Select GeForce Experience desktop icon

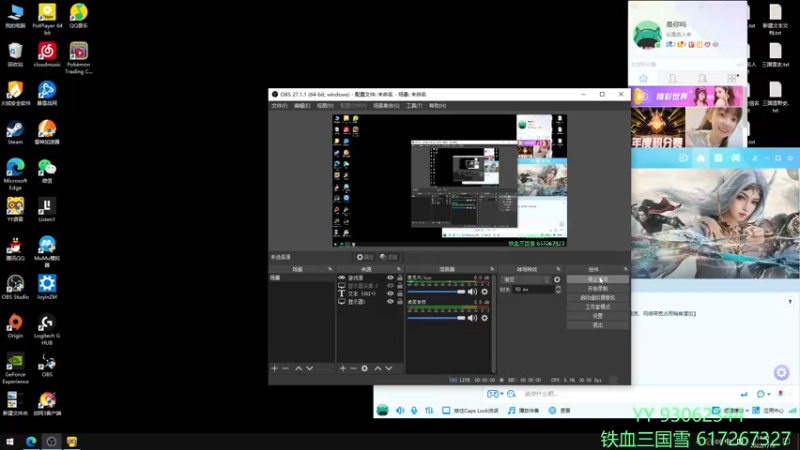[15, 368]
